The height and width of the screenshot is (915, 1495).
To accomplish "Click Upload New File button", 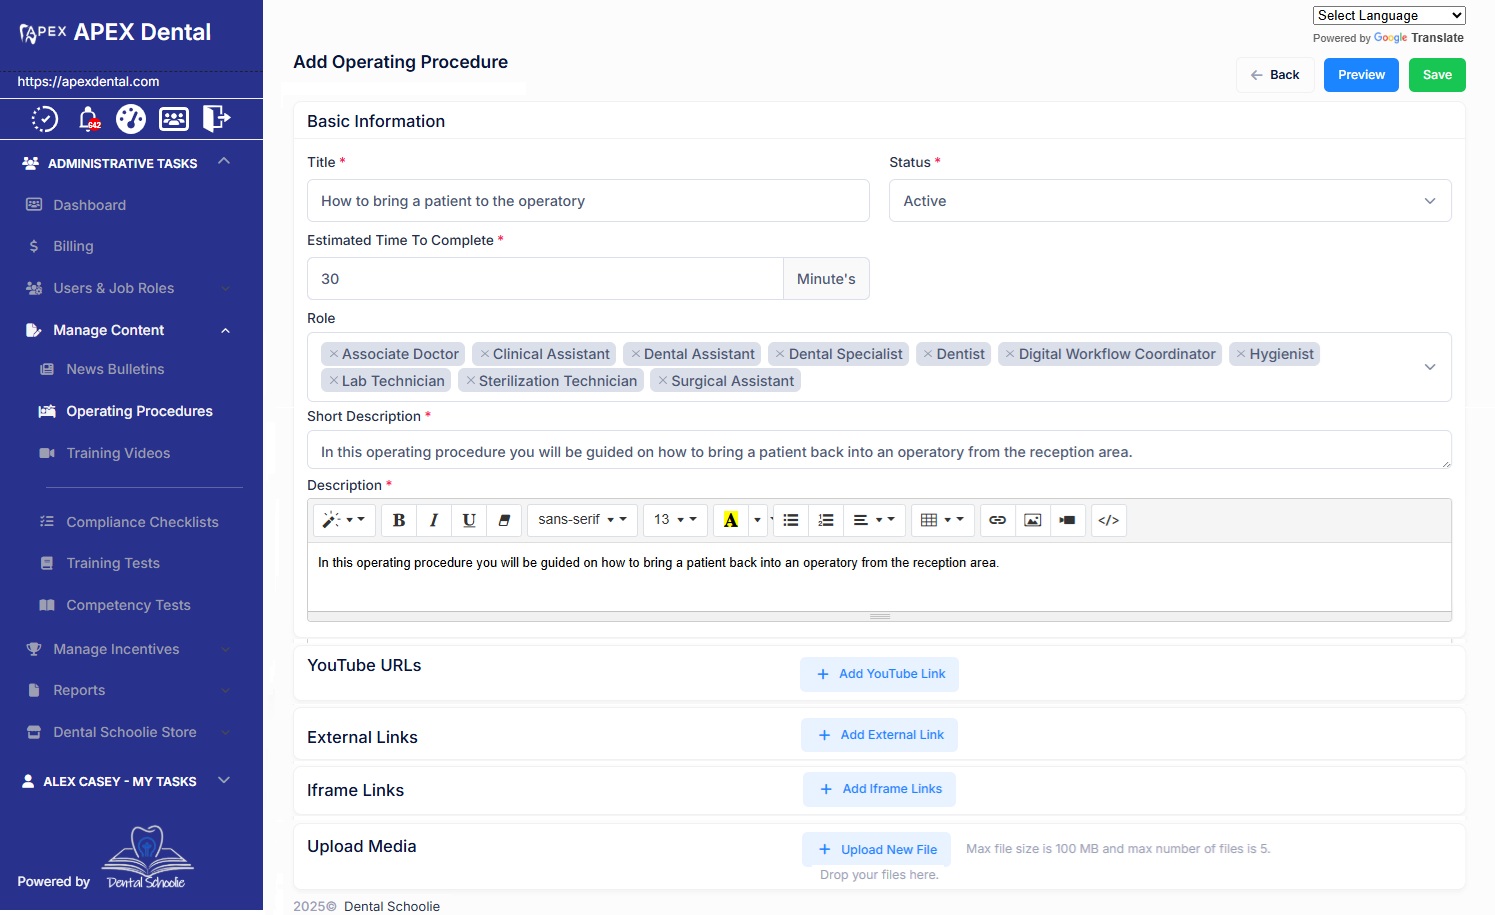I will [876, 850].
